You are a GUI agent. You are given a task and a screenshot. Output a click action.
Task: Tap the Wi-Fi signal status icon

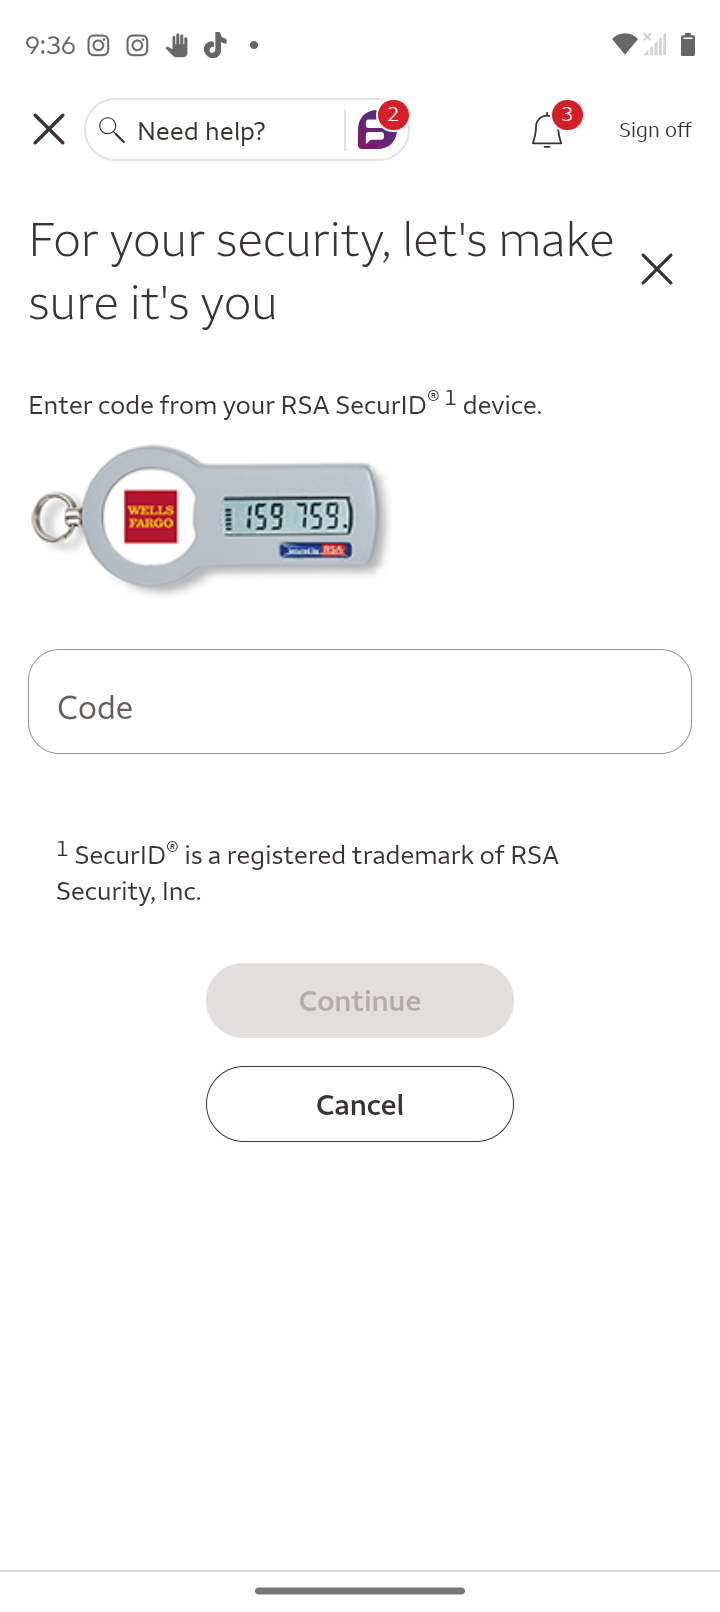pos(624,44)
